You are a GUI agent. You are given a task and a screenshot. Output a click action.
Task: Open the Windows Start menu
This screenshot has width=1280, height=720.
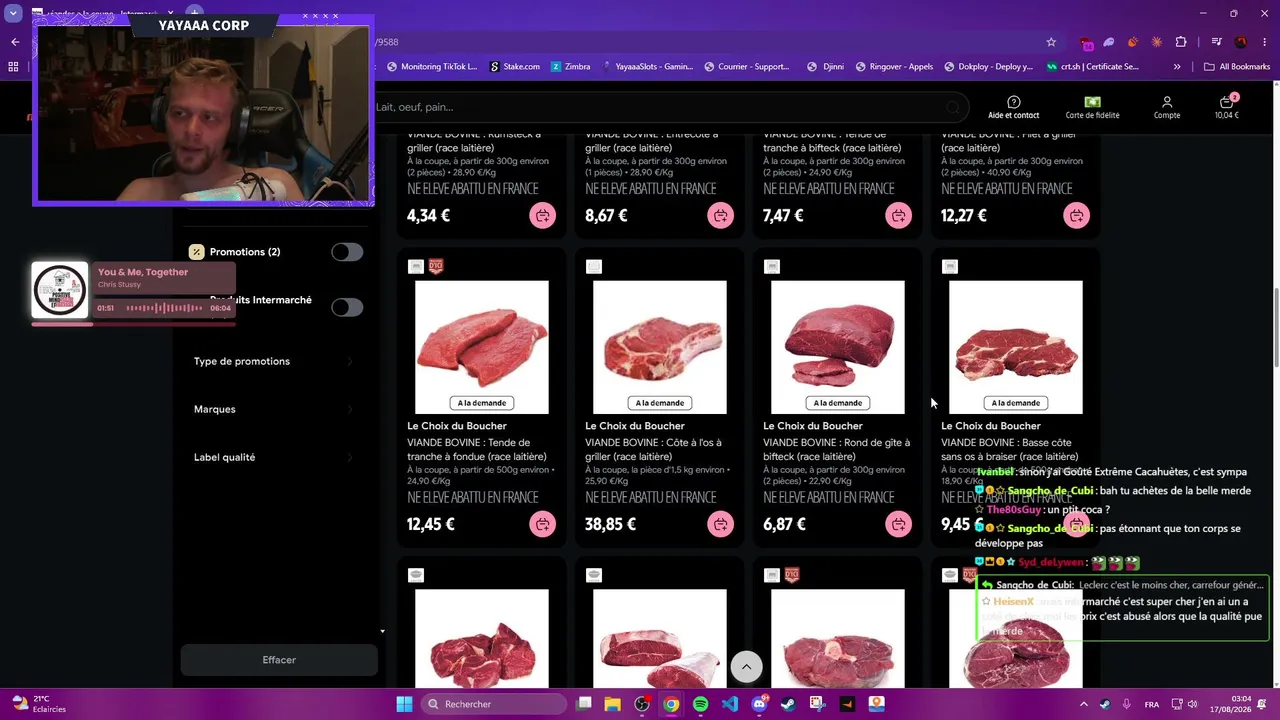click(404, 704)
